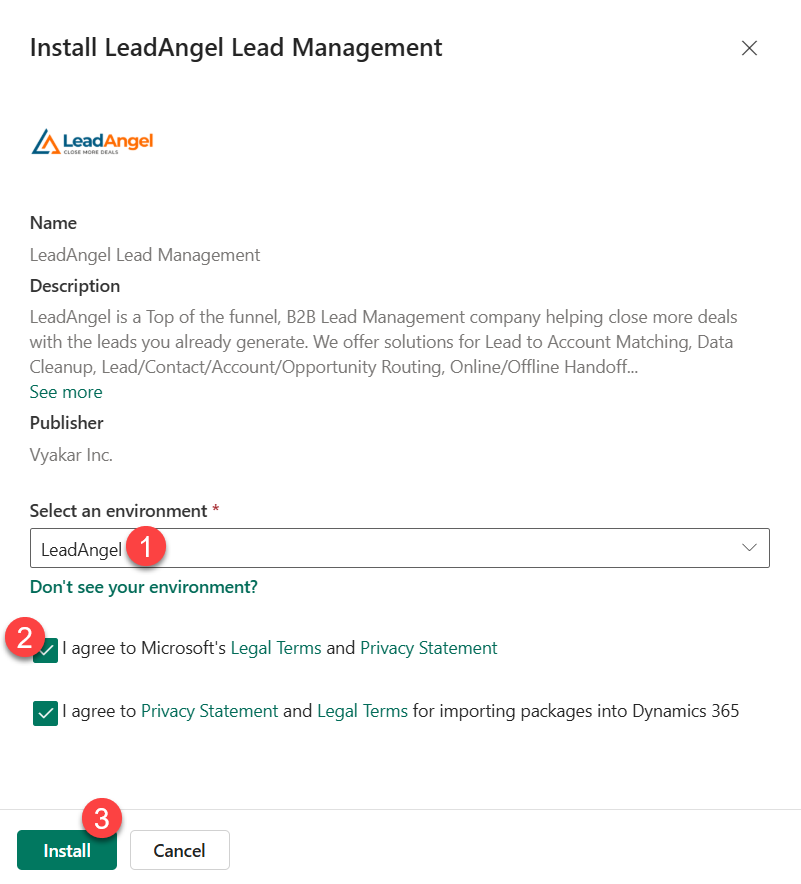Toggle Microsoft's Legal Terms agreement checkbox
Screen dimensions: 801x884
pos(46,651)
